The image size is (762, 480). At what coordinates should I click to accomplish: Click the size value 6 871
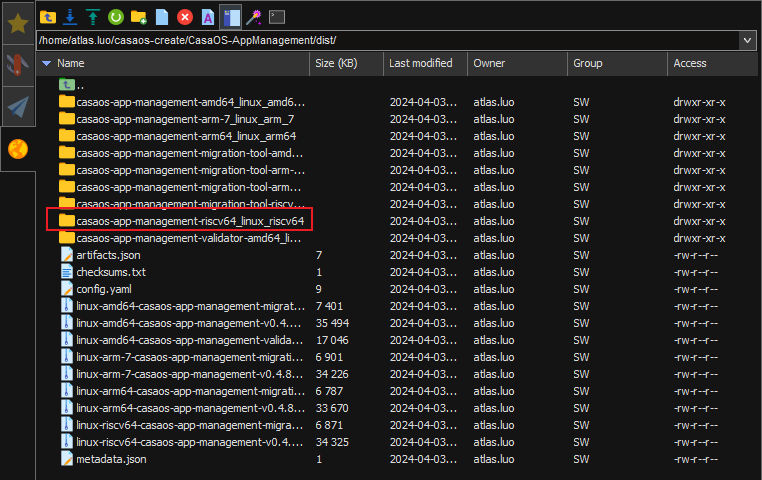coord(329,426)
